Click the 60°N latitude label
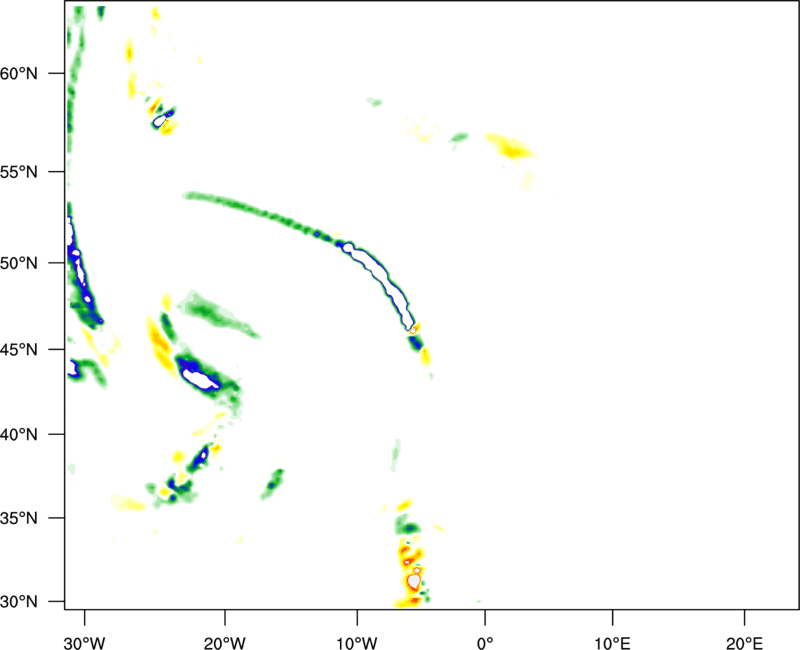800x650 pixels. coord(19,73)
